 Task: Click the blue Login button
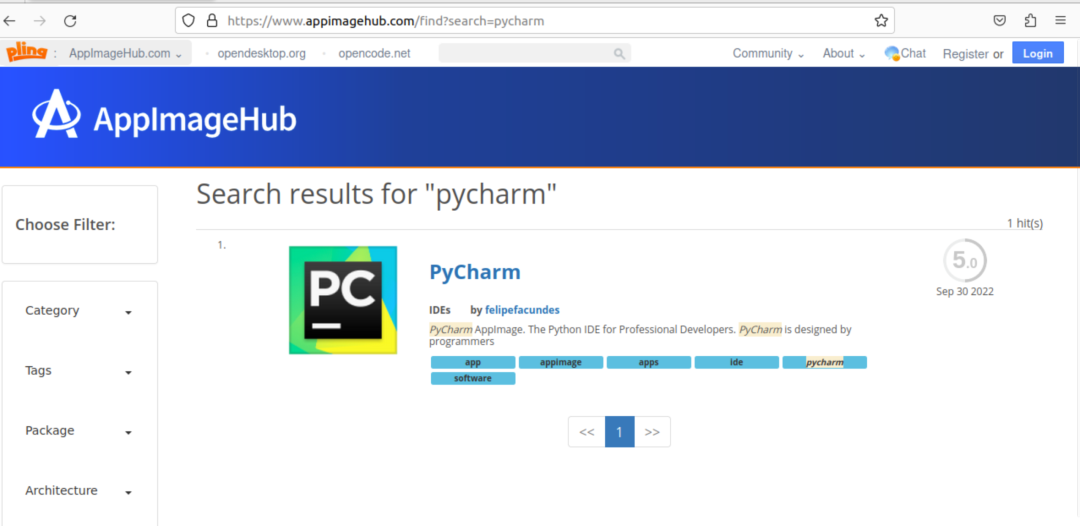pos(1037,53)
